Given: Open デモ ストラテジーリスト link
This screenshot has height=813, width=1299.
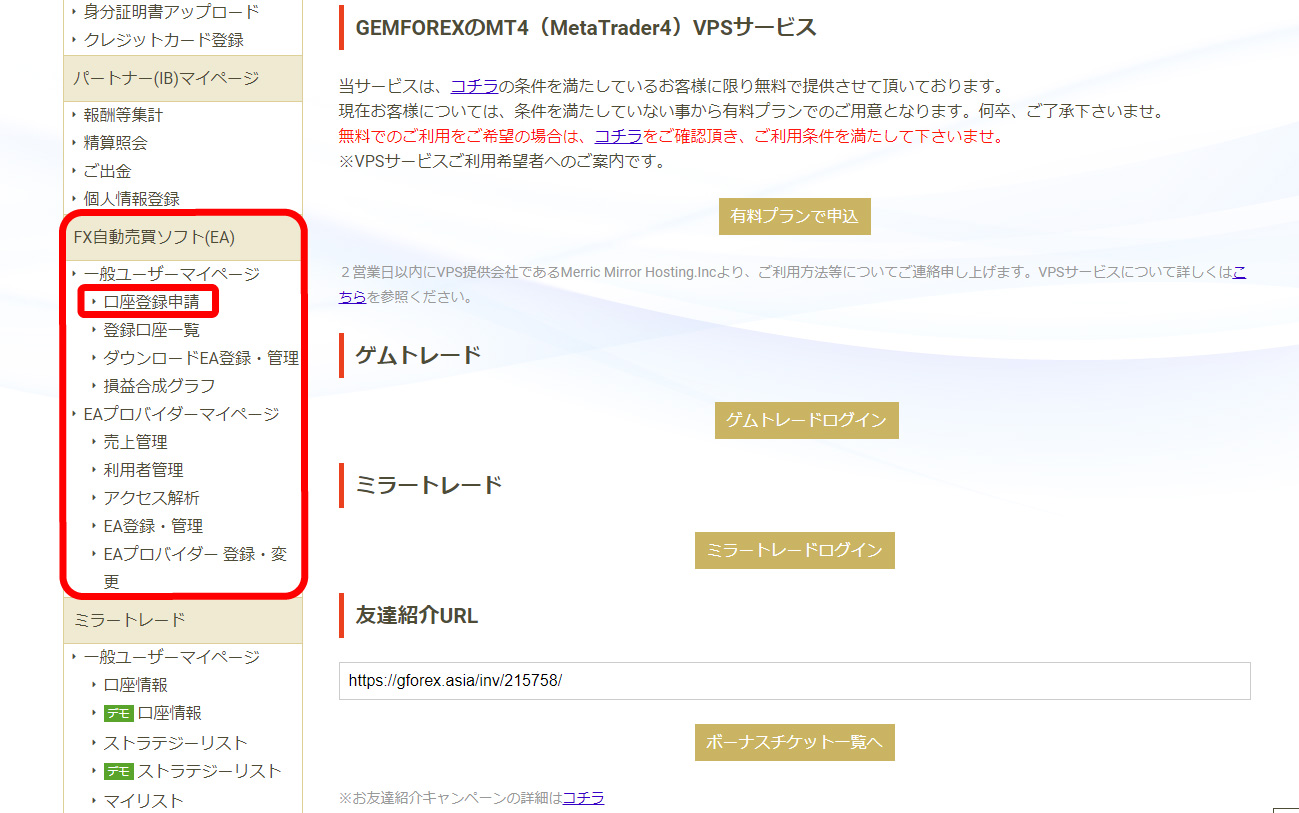Looking at the screenshot, I should (x=193, y=771).
